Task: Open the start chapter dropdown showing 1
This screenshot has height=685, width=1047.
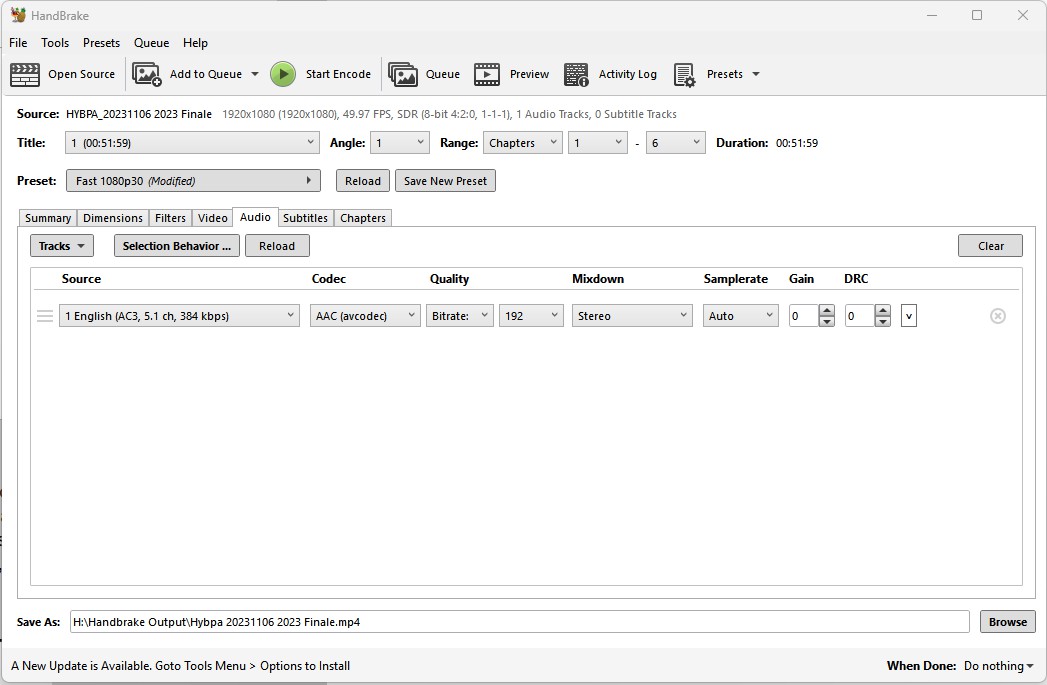Action: pyautogui.click(x=598, y=143)
